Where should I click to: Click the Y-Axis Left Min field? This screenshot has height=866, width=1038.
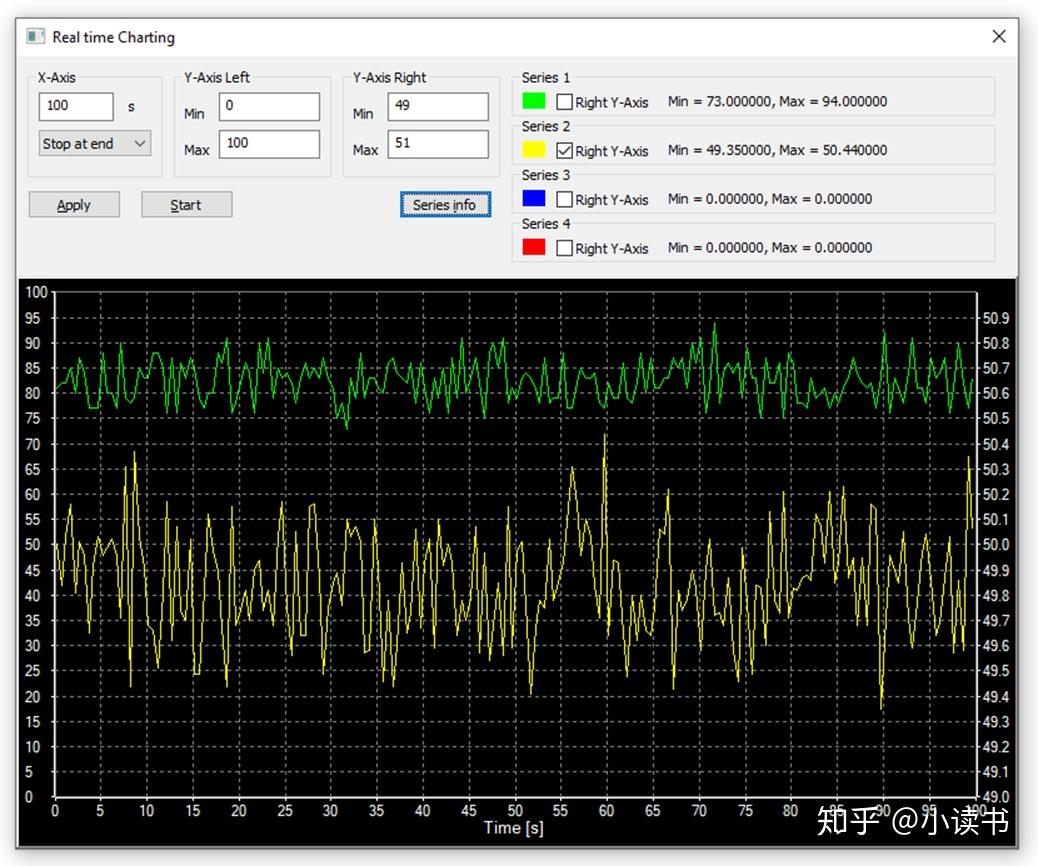click(x=269, y=106)
